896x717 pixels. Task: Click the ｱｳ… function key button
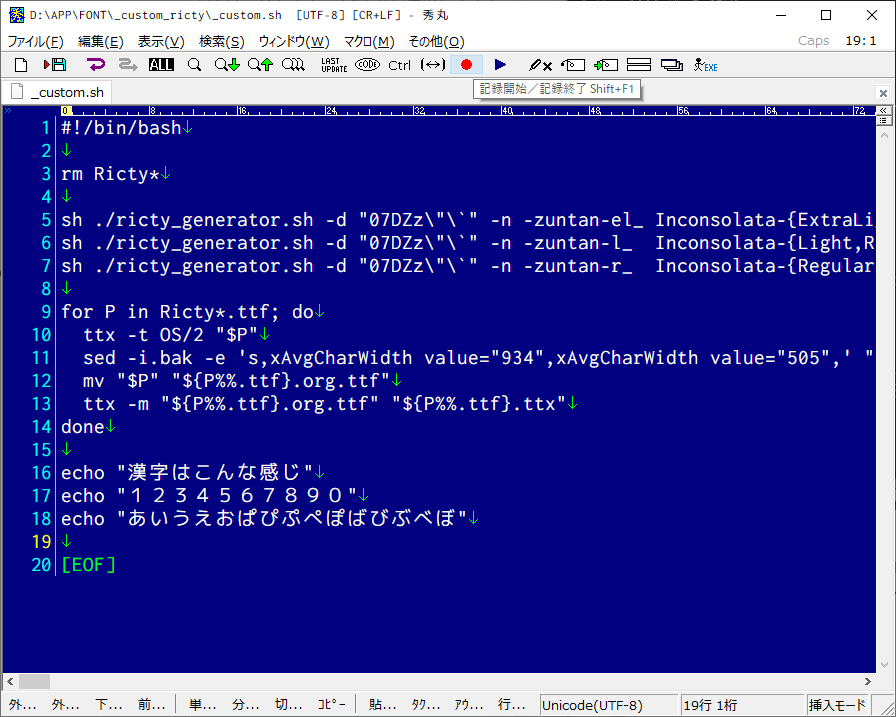(x=469, y=704)
